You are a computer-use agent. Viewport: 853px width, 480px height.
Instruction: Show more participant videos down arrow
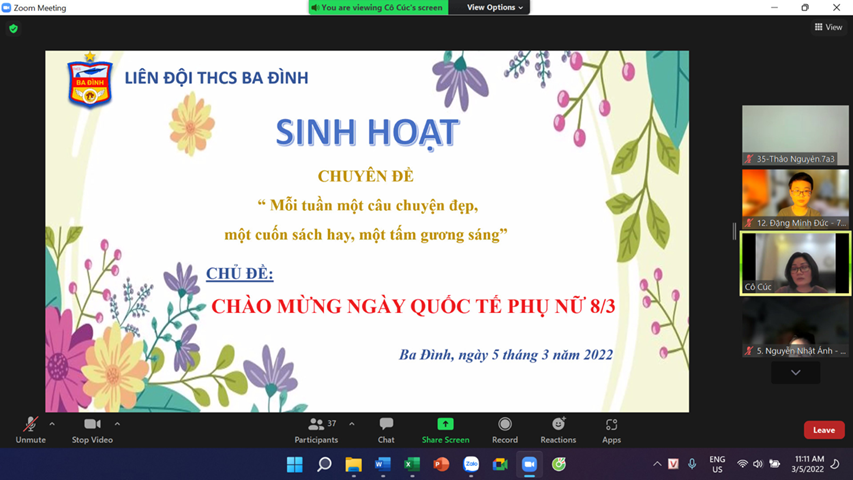pos(795,373)
